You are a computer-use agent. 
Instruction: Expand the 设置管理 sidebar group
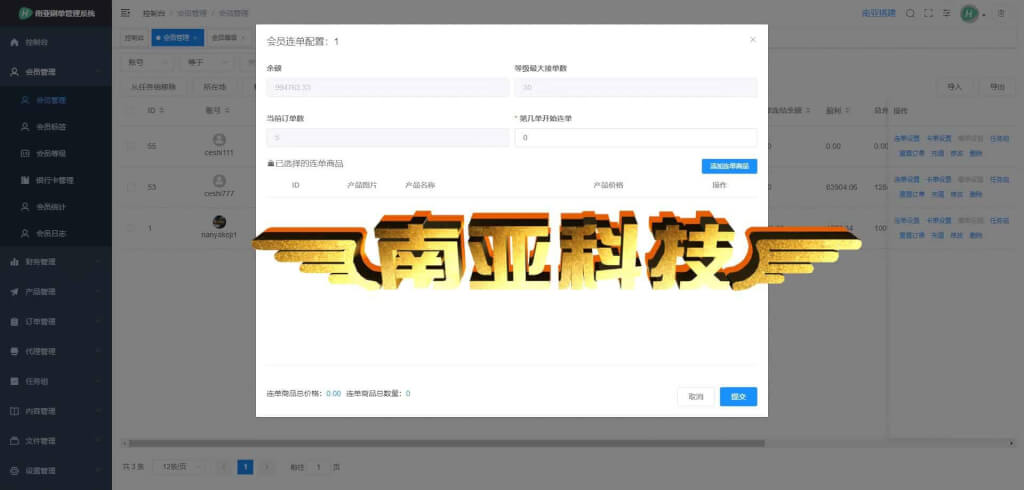click(x=99, y=470)
